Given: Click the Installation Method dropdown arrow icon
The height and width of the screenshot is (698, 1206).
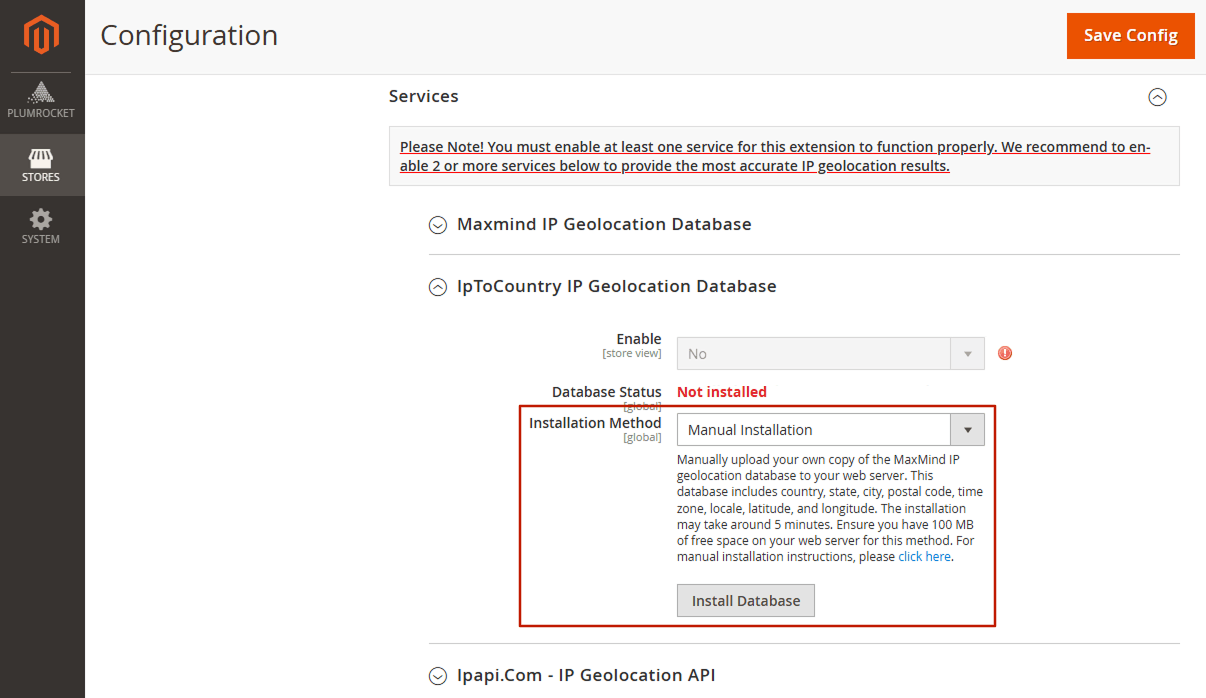Looking at the screenshot, I should pos(966,429).
